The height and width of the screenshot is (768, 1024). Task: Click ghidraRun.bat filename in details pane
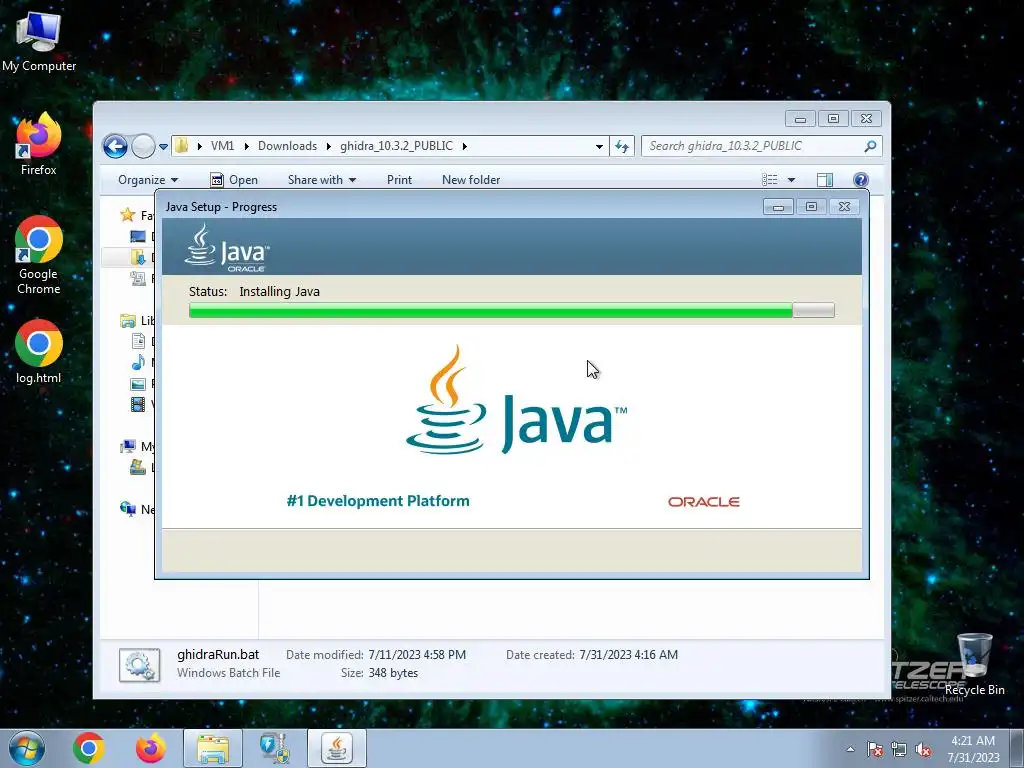click(x=218, y=654)
